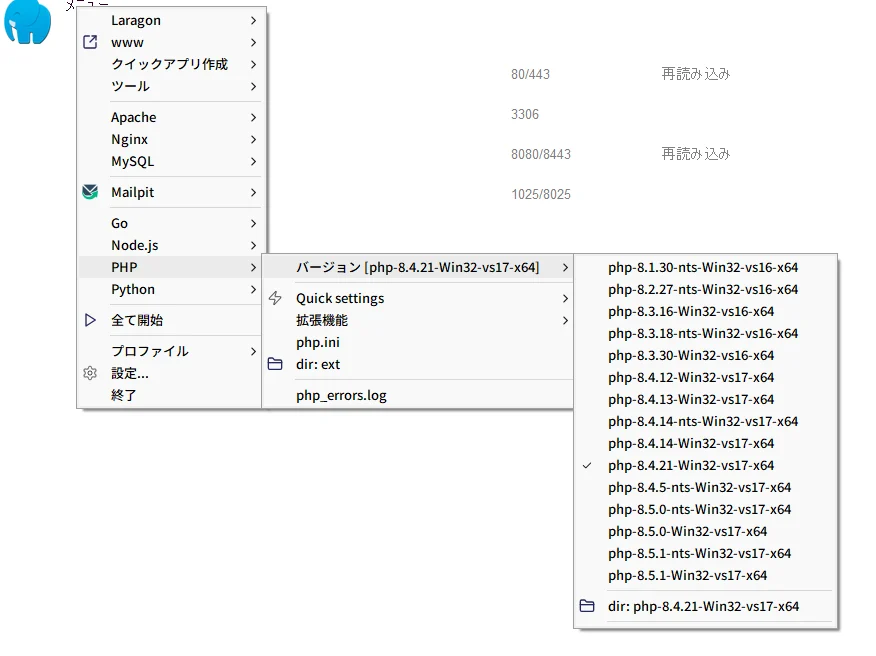Select php-8.3.16-Win32-vs16-x64 version
The width and height of the screenshot is (876, 656).
[705, 311]
